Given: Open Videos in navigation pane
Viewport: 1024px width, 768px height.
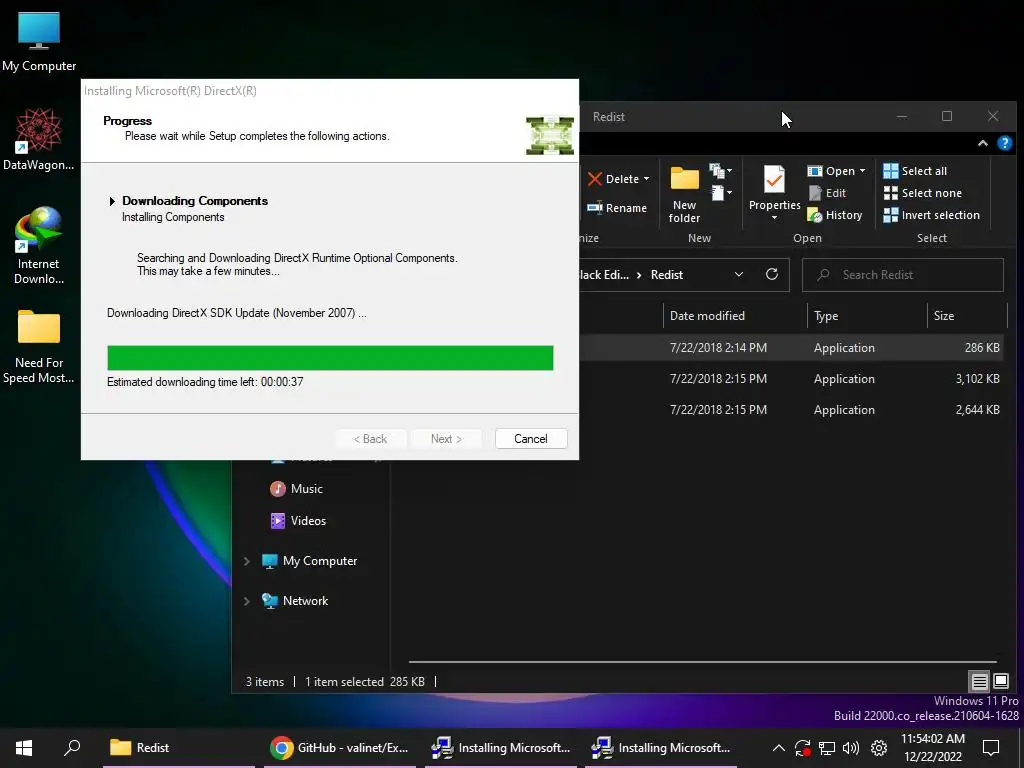Looking at the screenshot, I should 298,520.
